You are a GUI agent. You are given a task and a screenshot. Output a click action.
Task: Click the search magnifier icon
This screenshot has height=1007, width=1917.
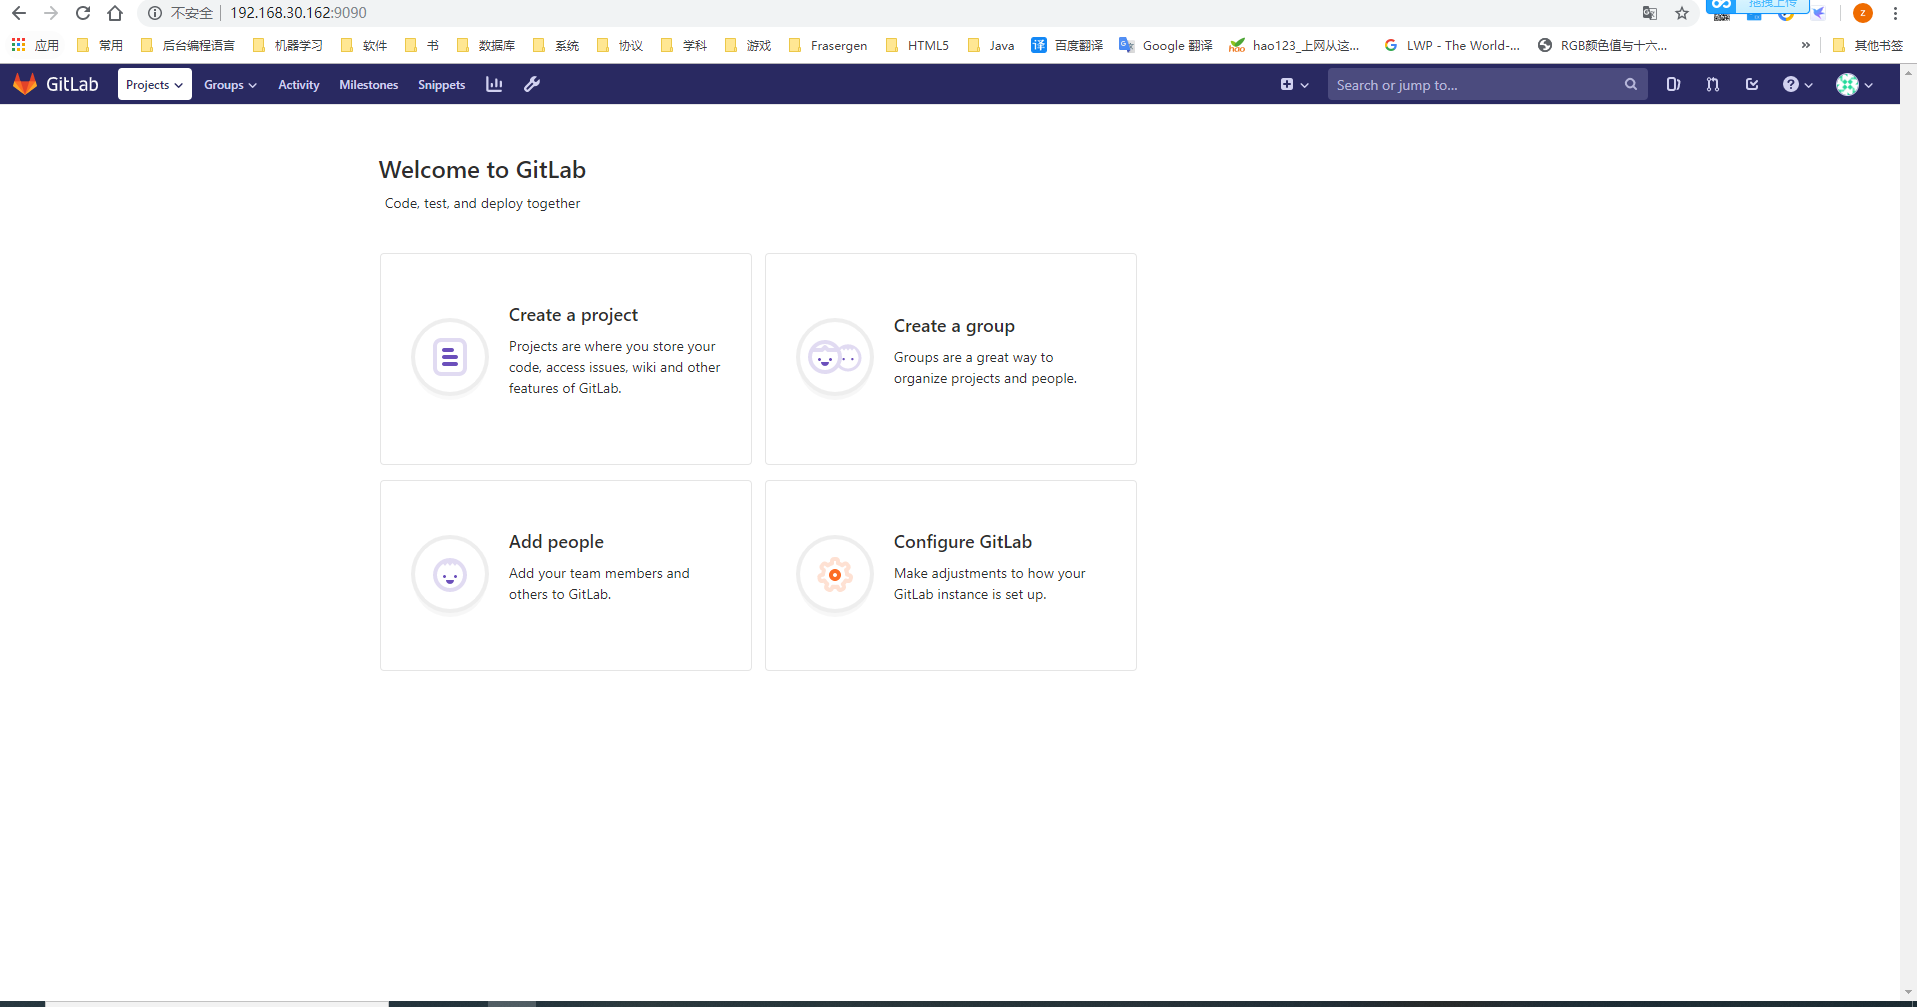tap(1631, 84)
